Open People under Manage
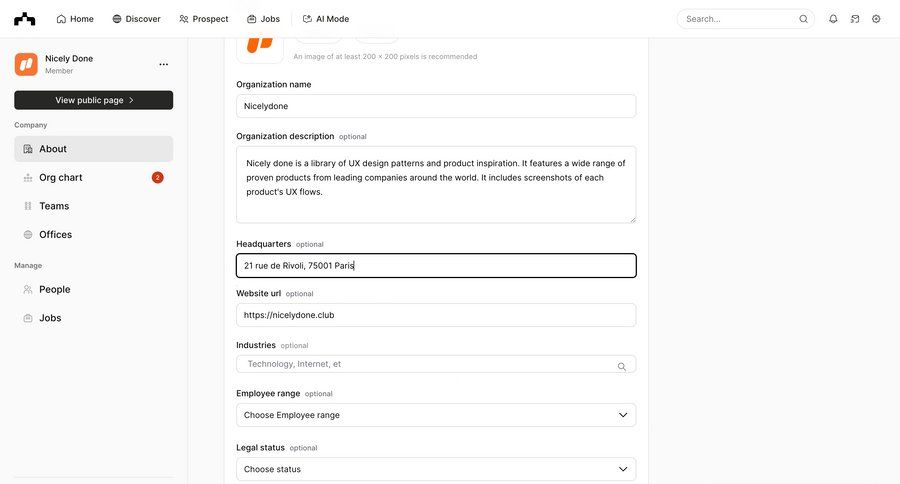 tap(94, 289)
